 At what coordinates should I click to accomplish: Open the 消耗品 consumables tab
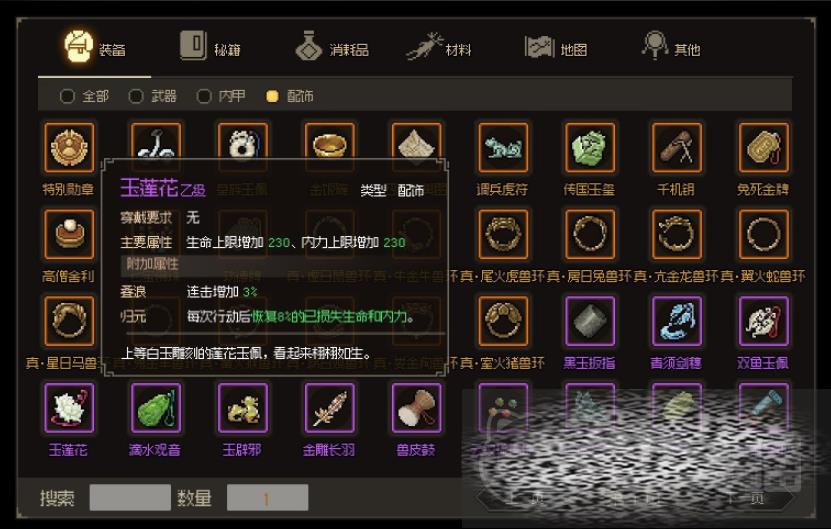[332, 47]
